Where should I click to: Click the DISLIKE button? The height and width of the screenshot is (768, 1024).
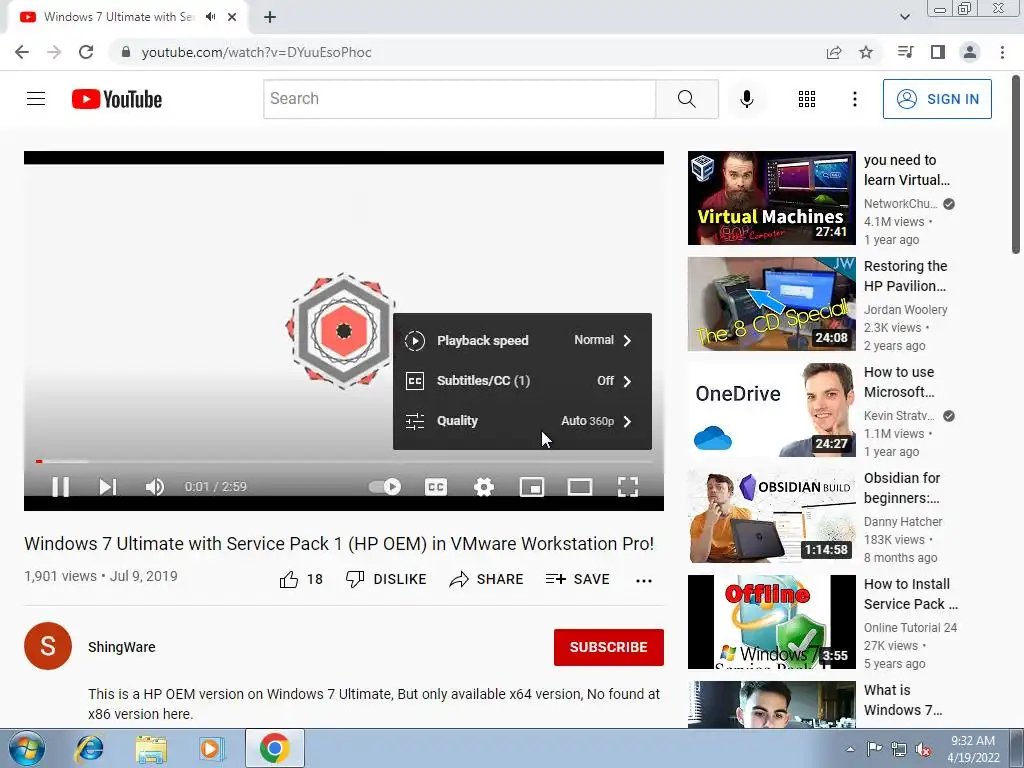point(386,579)
